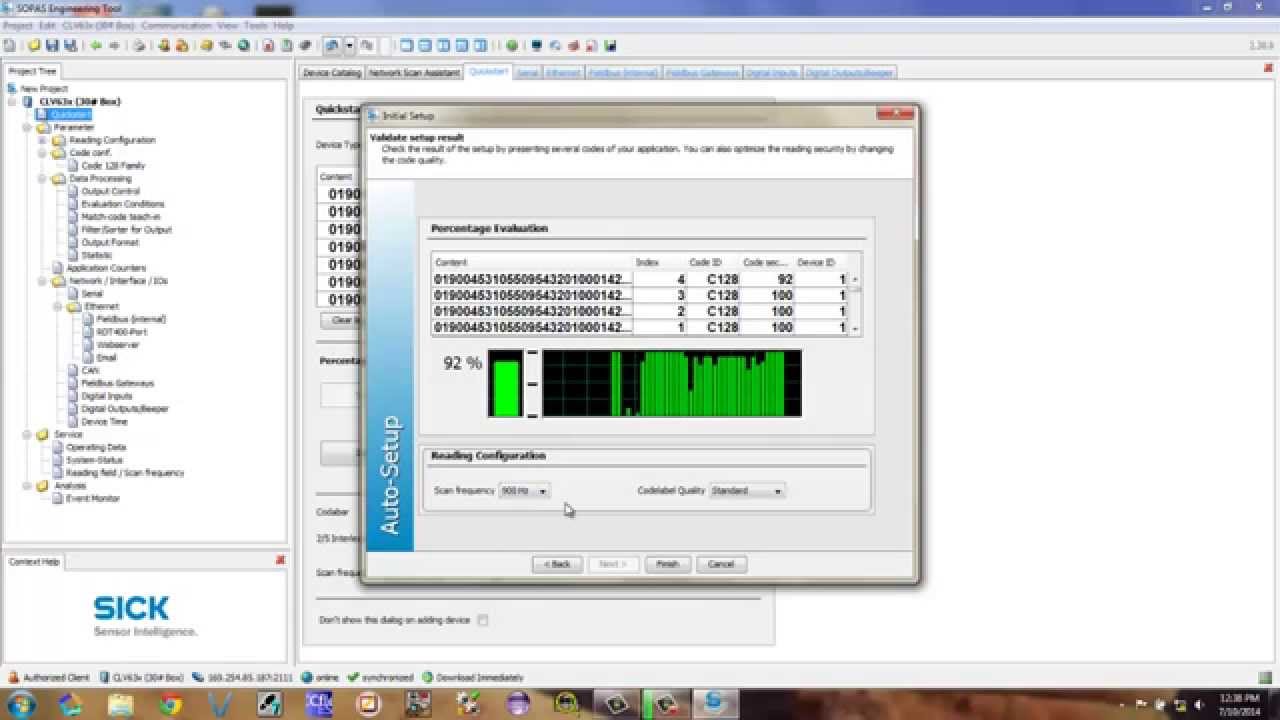Click the New project toolbar icon
The image size is (1280, 720).
(10, 46)
